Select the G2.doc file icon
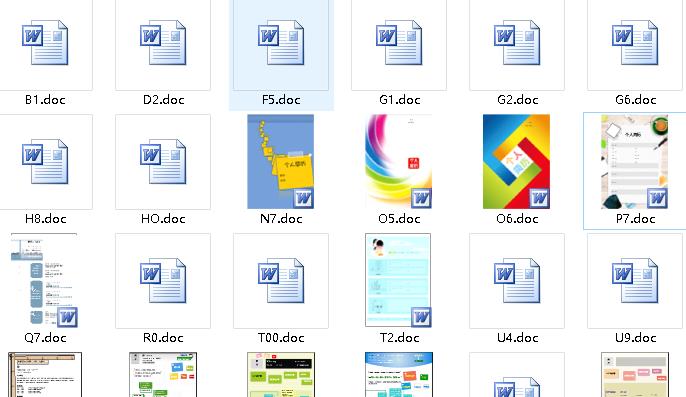Viewport: 686px width, 397px height. (x=517, y=42)
